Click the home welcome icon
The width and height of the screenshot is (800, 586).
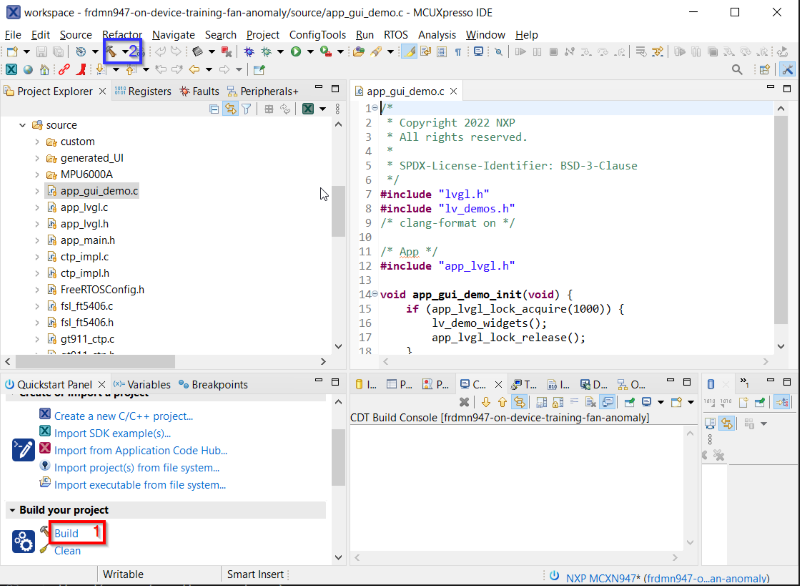45,69
